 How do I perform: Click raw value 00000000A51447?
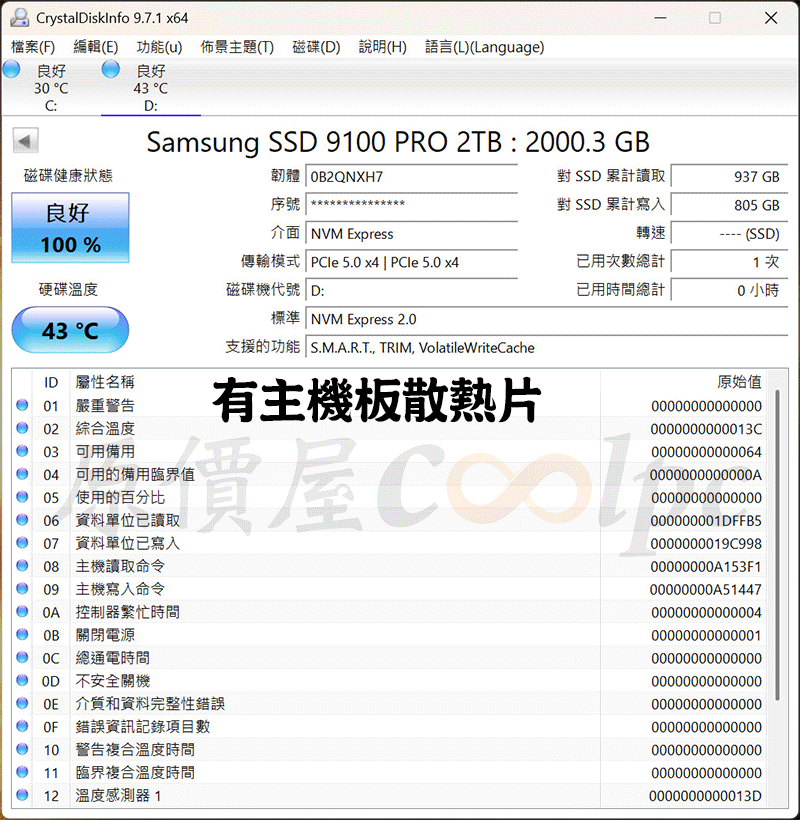tap(706, 590)
